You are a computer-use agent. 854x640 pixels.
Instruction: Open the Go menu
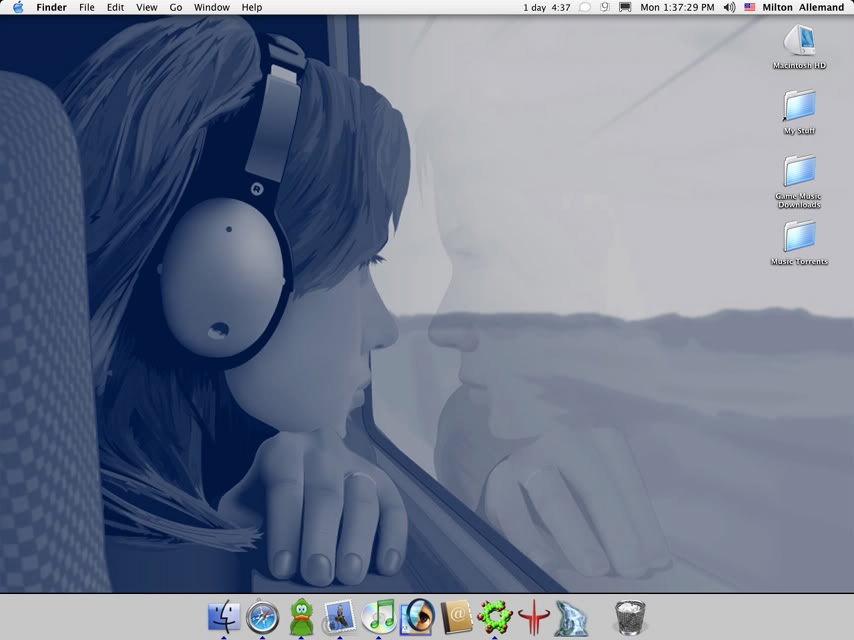(x=175, y=7)
